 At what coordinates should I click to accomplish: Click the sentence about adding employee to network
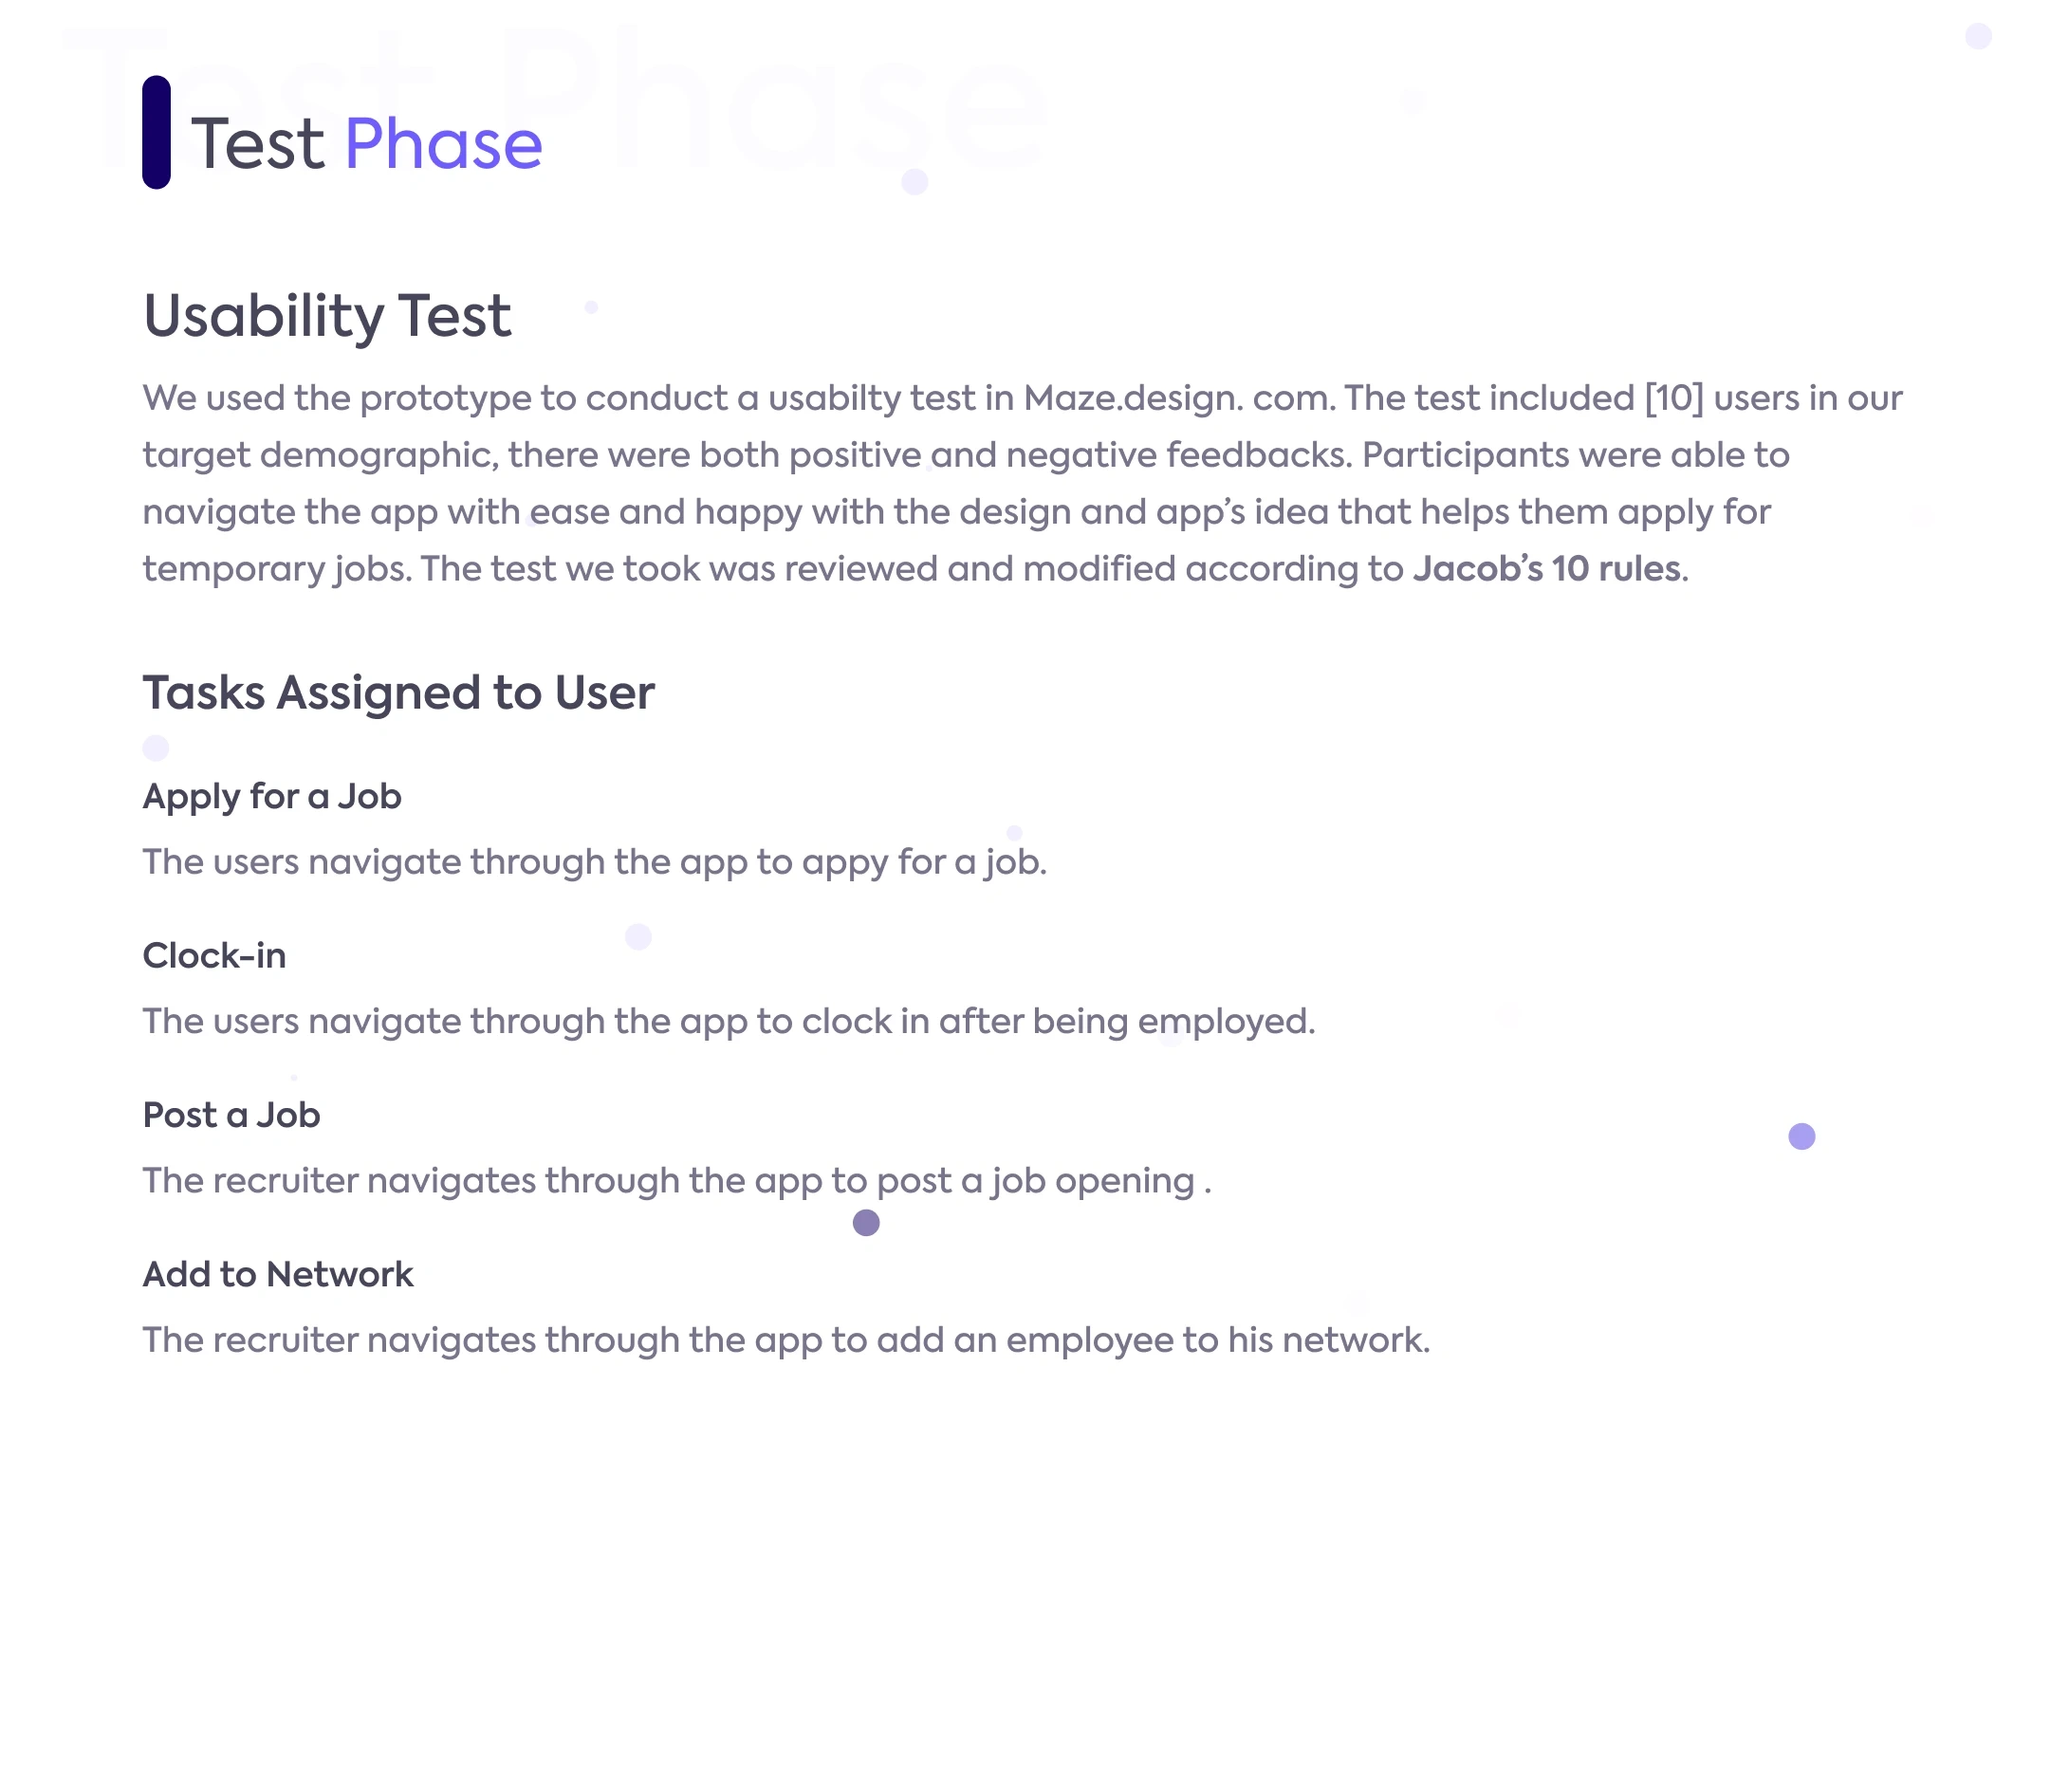pos(786,1340)
